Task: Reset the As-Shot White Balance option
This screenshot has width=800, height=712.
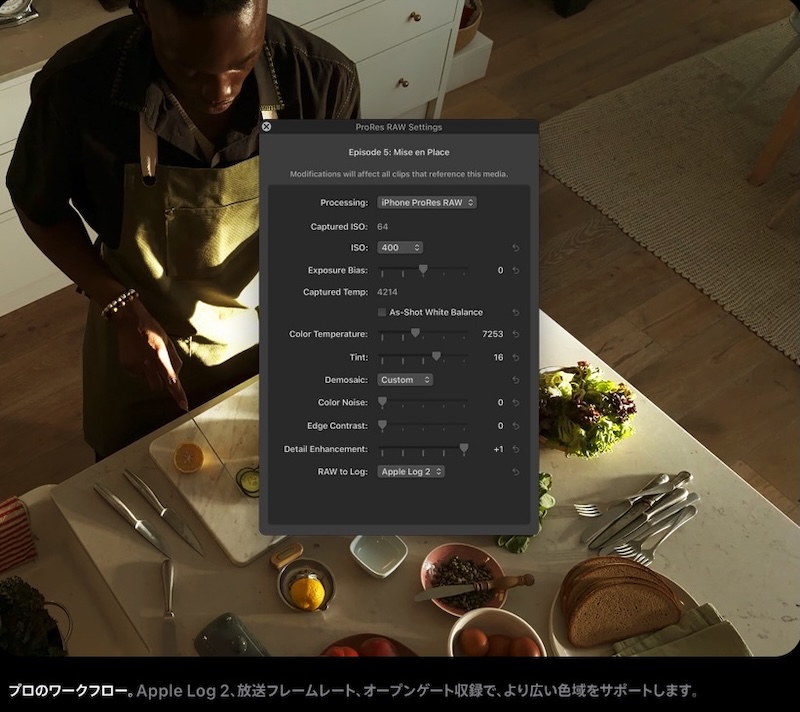Action: click(x=516, y=313)
